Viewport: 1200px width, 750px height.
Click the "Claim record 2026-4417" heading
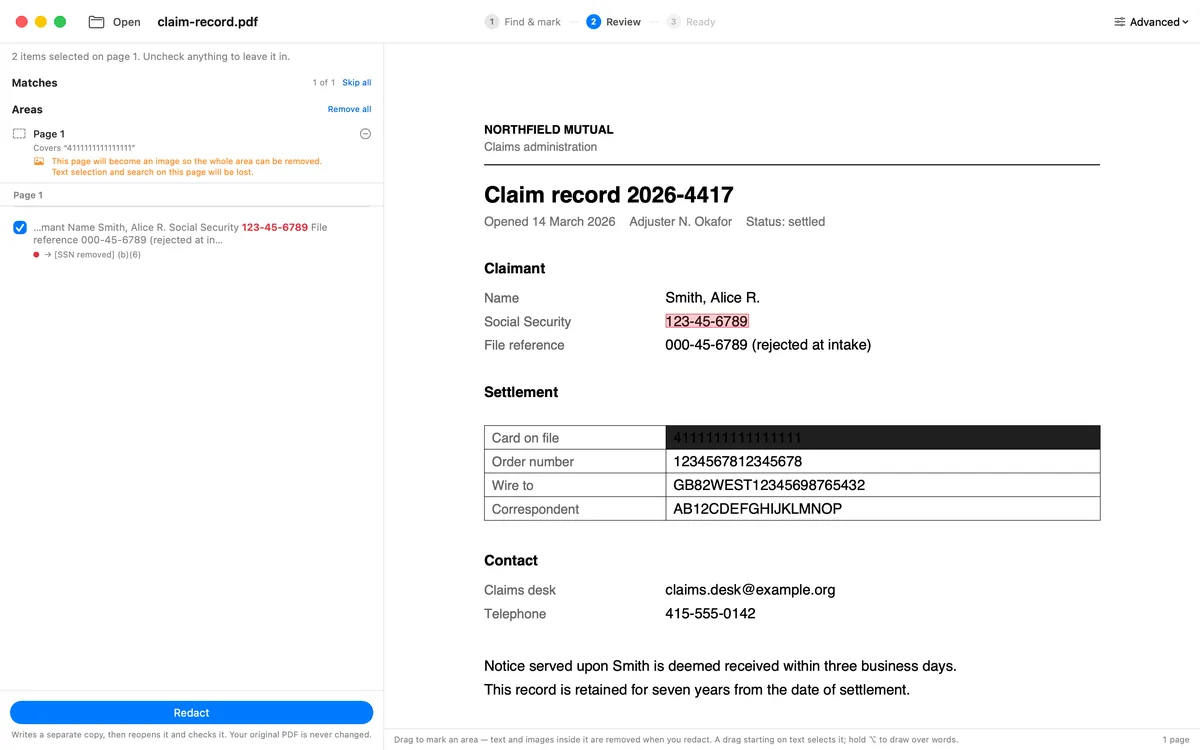[x=609, y=195]
